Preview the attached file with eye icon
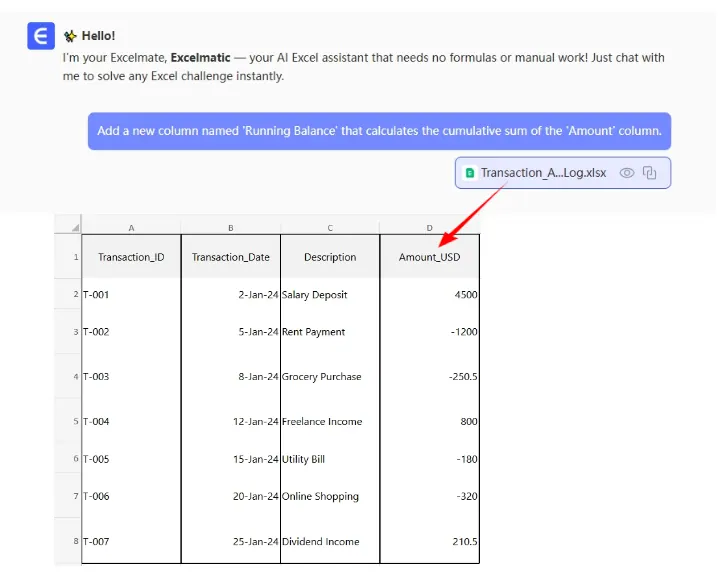 click(x=627, y=173)
